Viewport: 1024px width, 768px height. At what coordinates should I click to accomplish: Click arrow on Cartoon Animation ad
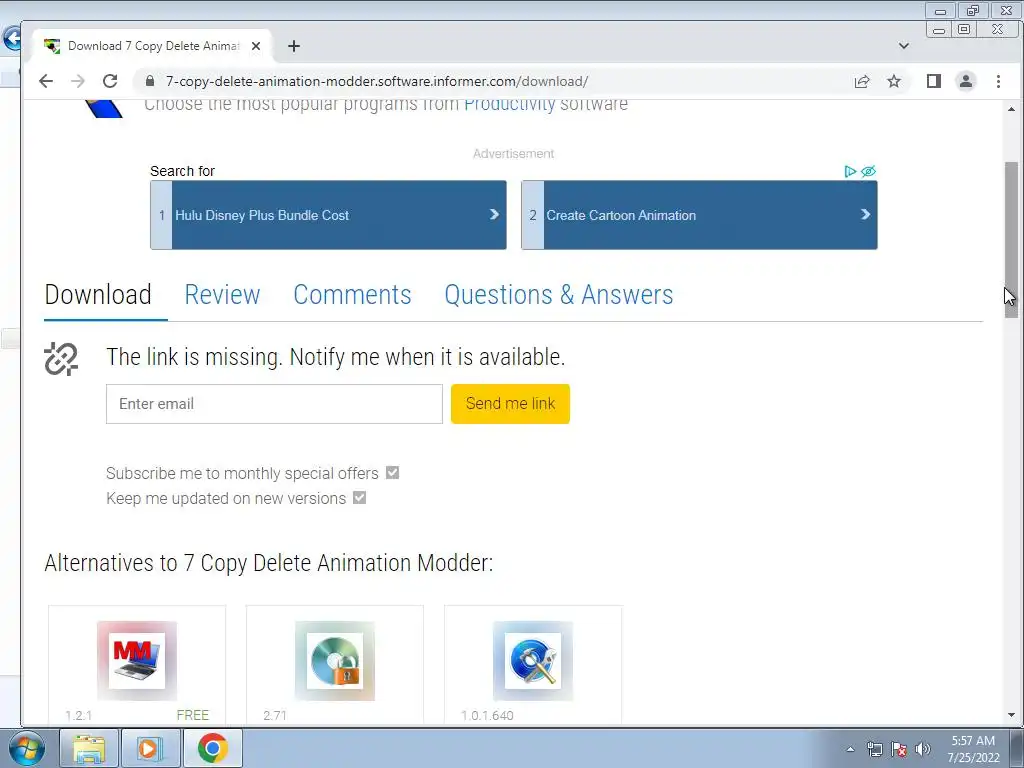pyautogui.click(x=865, y=214)
